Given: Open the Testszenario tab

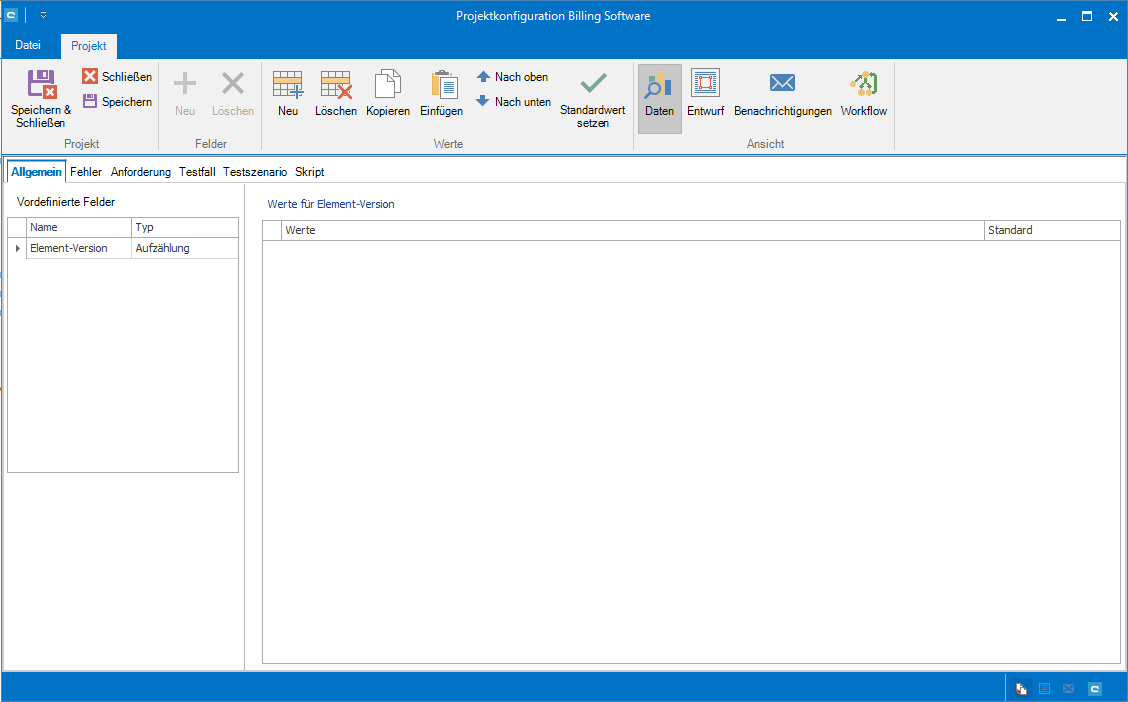Looking at the screenshot, I should coord(254,172).
